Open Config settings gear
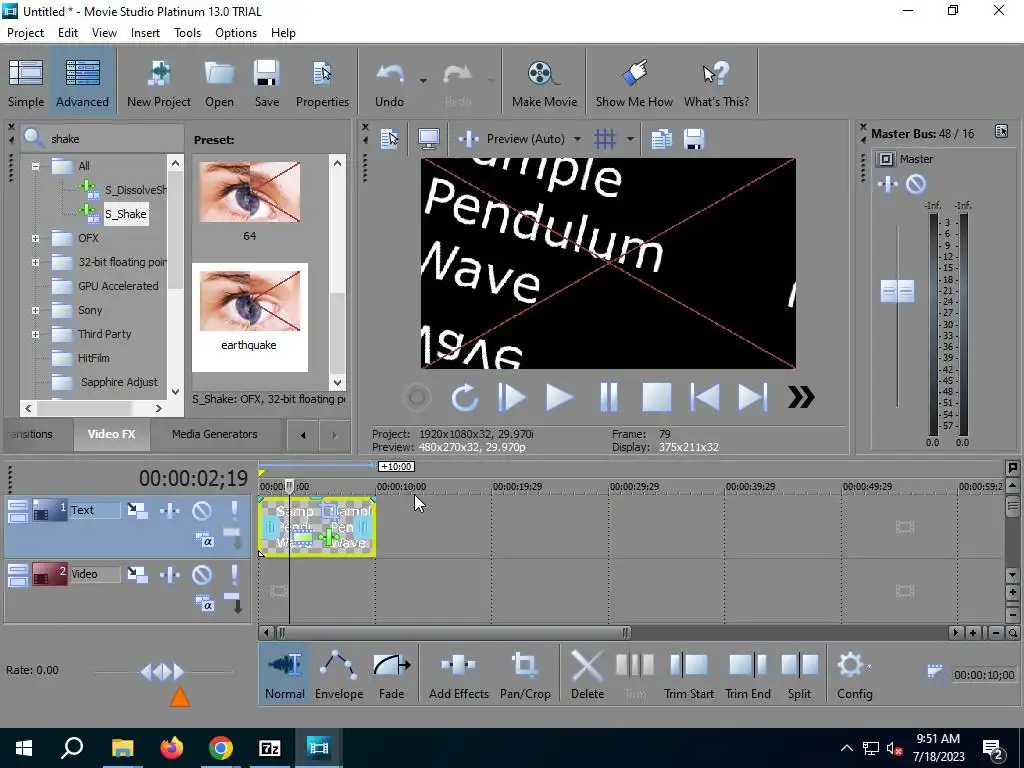The width and height of the screenshot is (1024, 768). point(854,675)
